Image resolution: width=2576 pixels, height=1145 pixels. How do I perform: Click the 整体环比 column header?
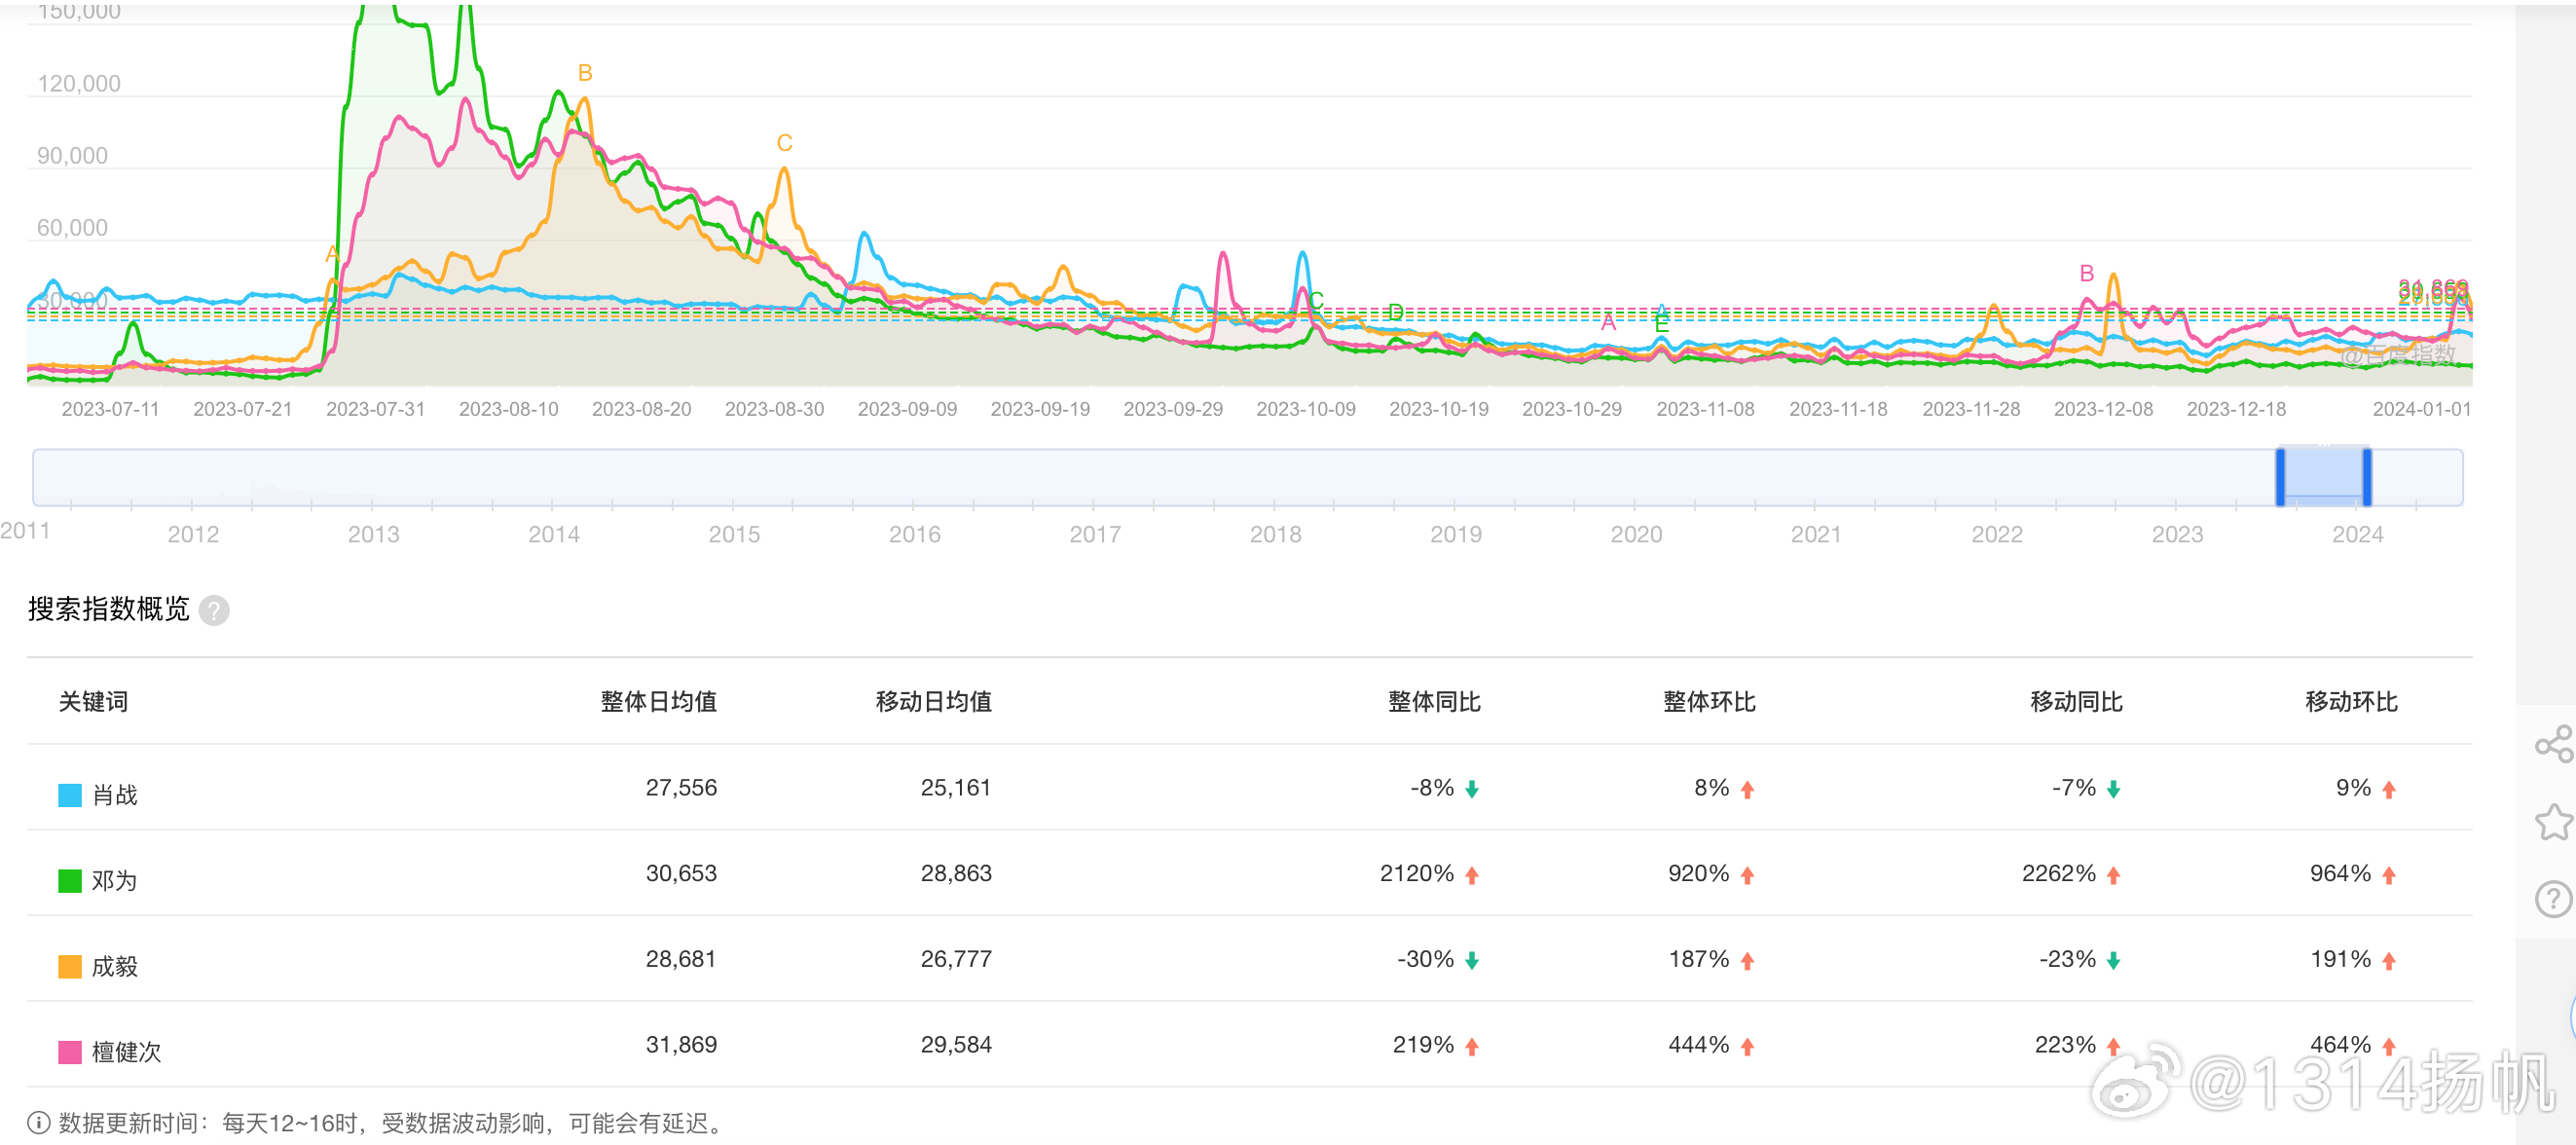coord(1709,701)
